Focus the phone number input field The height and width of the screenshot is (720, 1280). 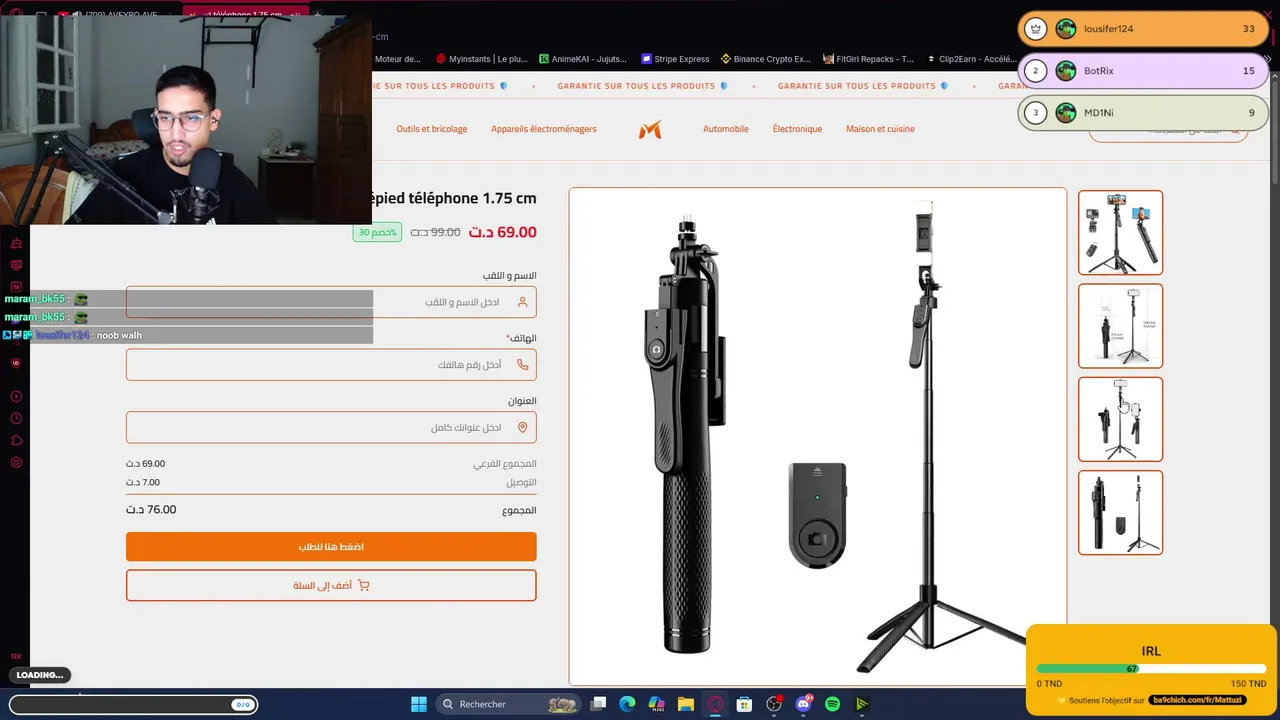point(331,365)
